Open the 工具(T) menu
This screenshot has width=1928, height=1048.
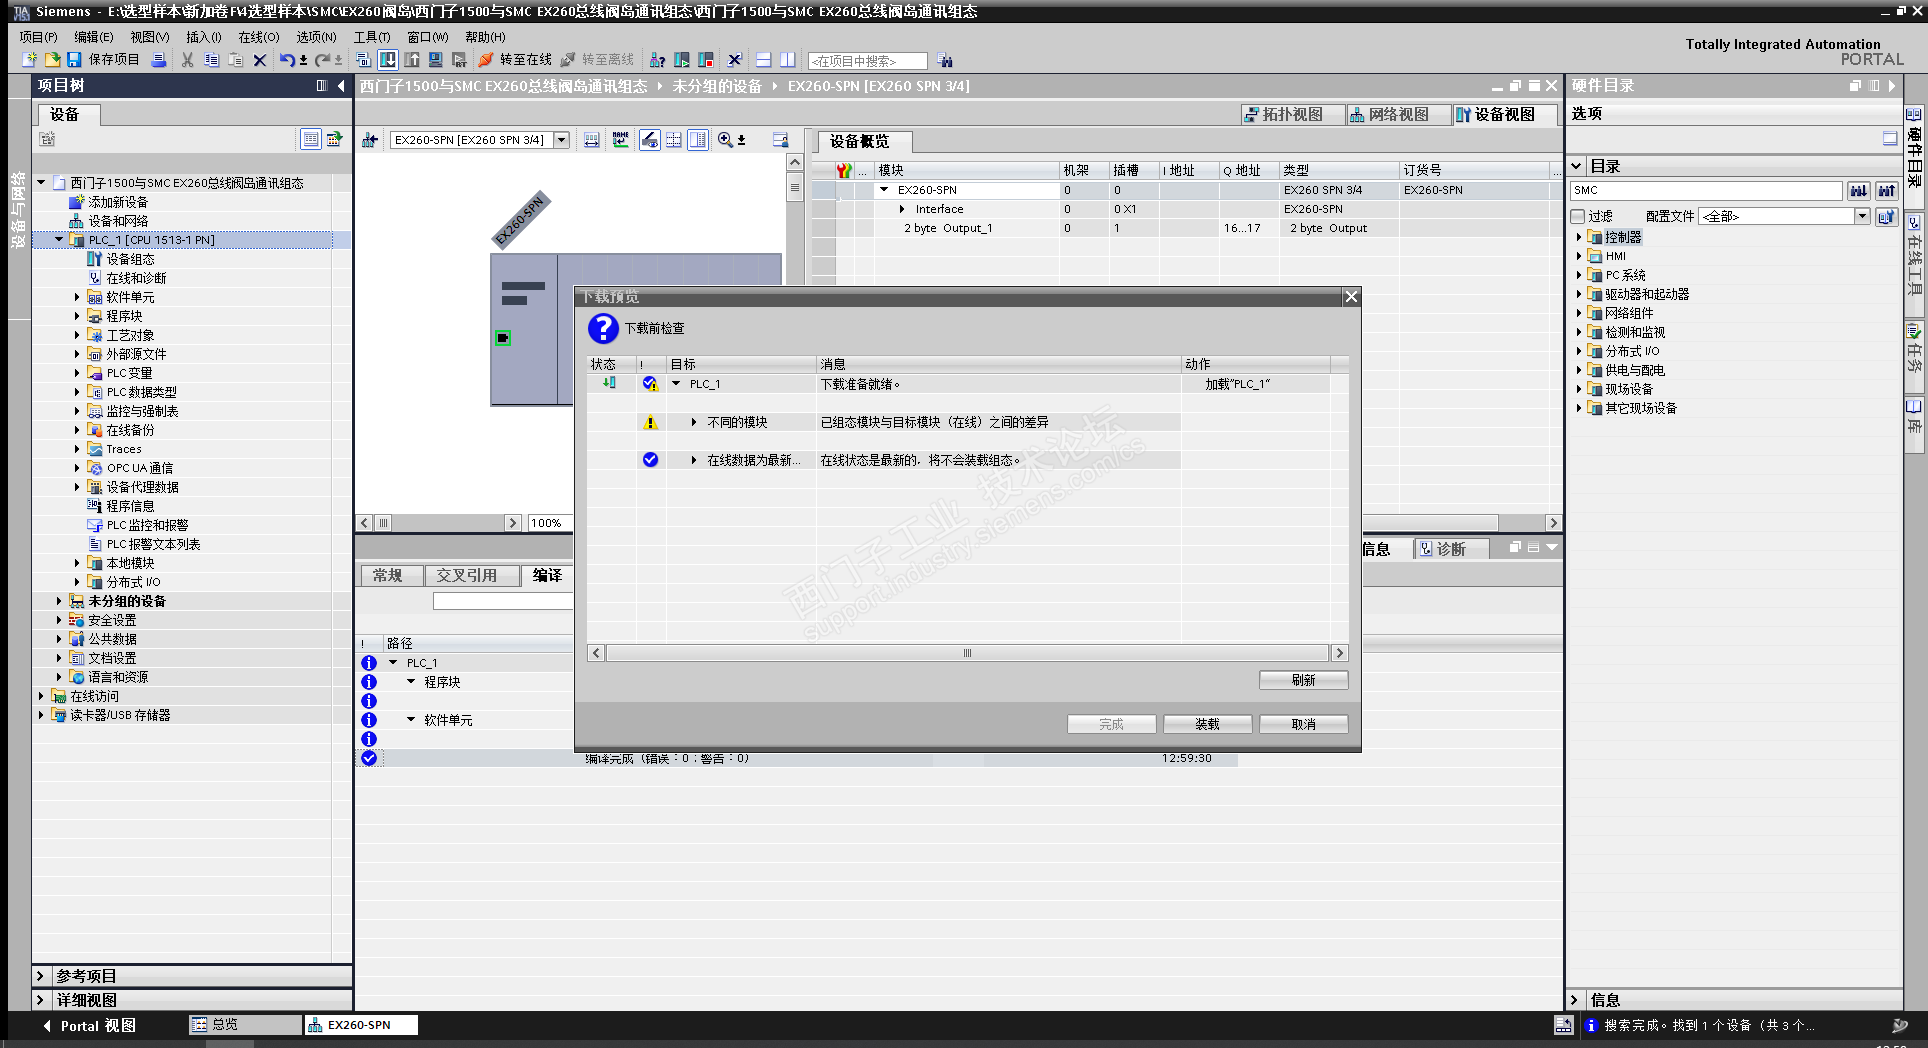coord(372,37)
